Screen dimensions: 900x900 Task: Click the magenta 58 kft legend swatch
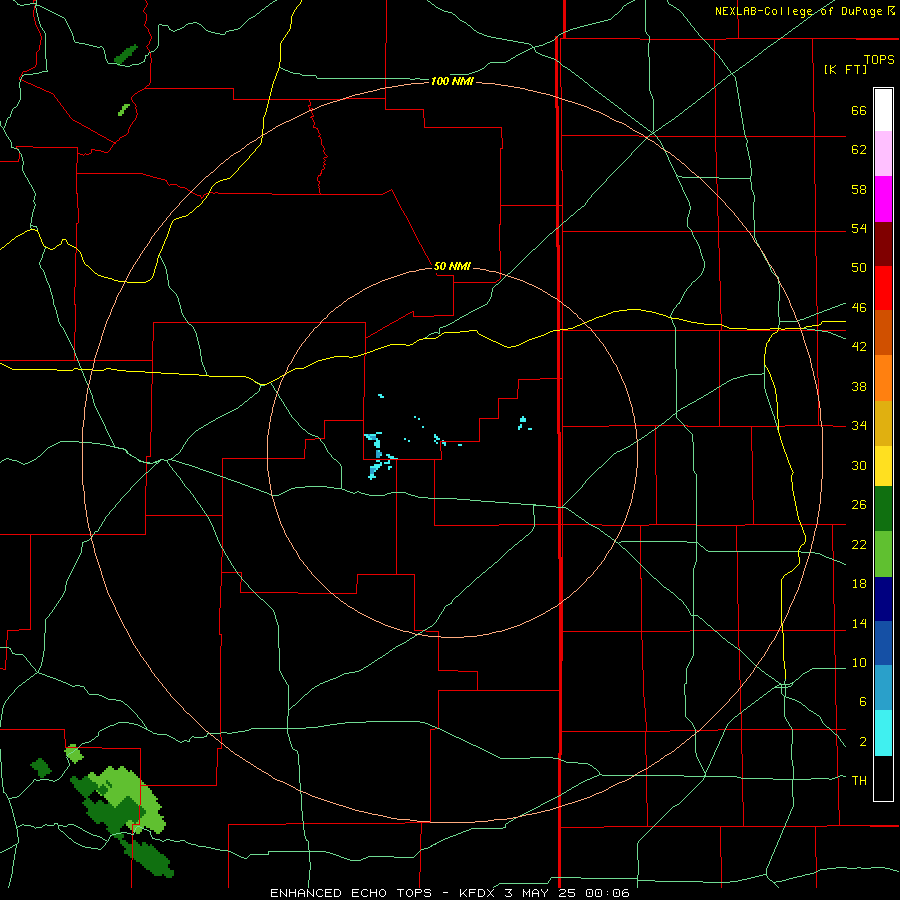click(883, 199)
